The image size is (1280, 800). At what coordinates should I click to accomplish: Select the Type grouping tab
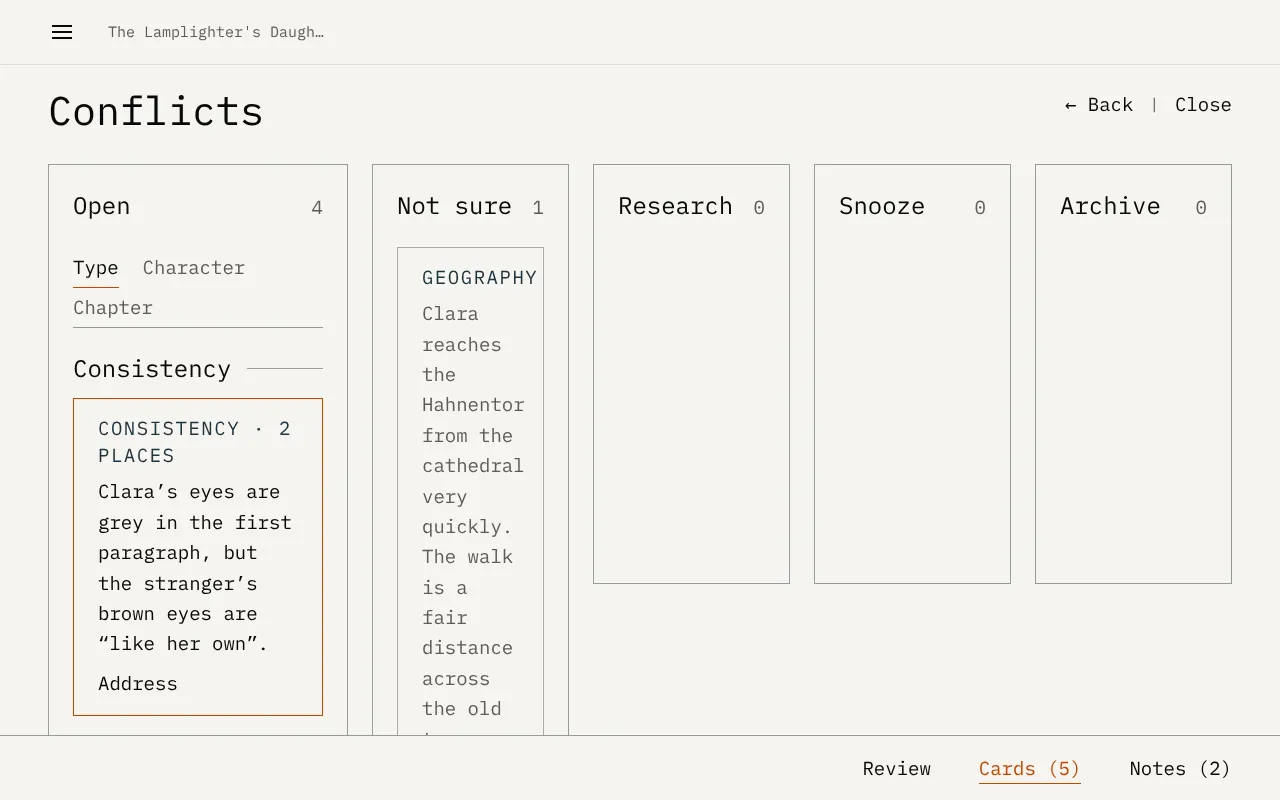(x=96, y=268)
